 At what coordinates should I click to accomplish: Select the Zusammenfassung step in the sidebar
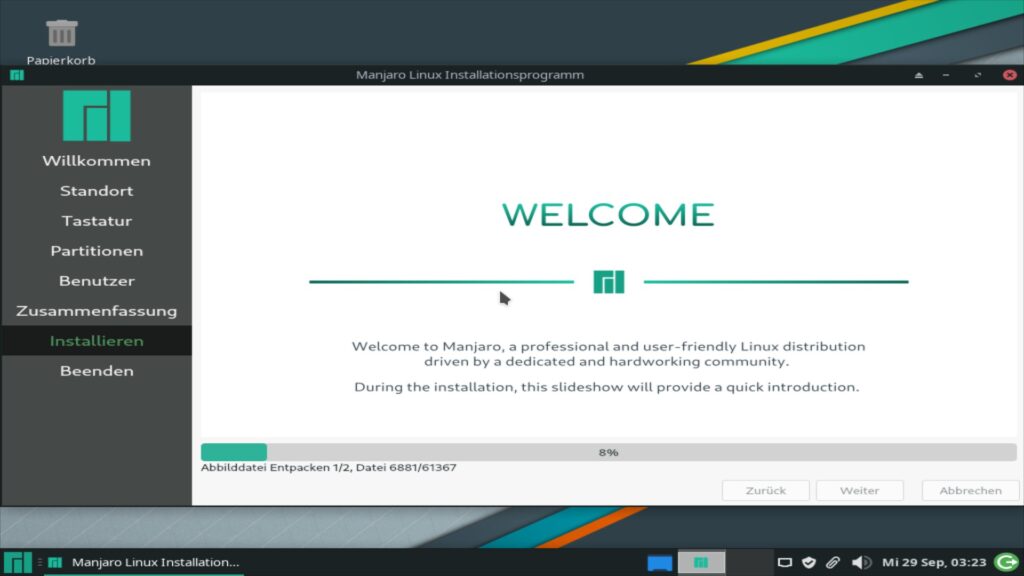pyautogui.click(x=97, y=311)
